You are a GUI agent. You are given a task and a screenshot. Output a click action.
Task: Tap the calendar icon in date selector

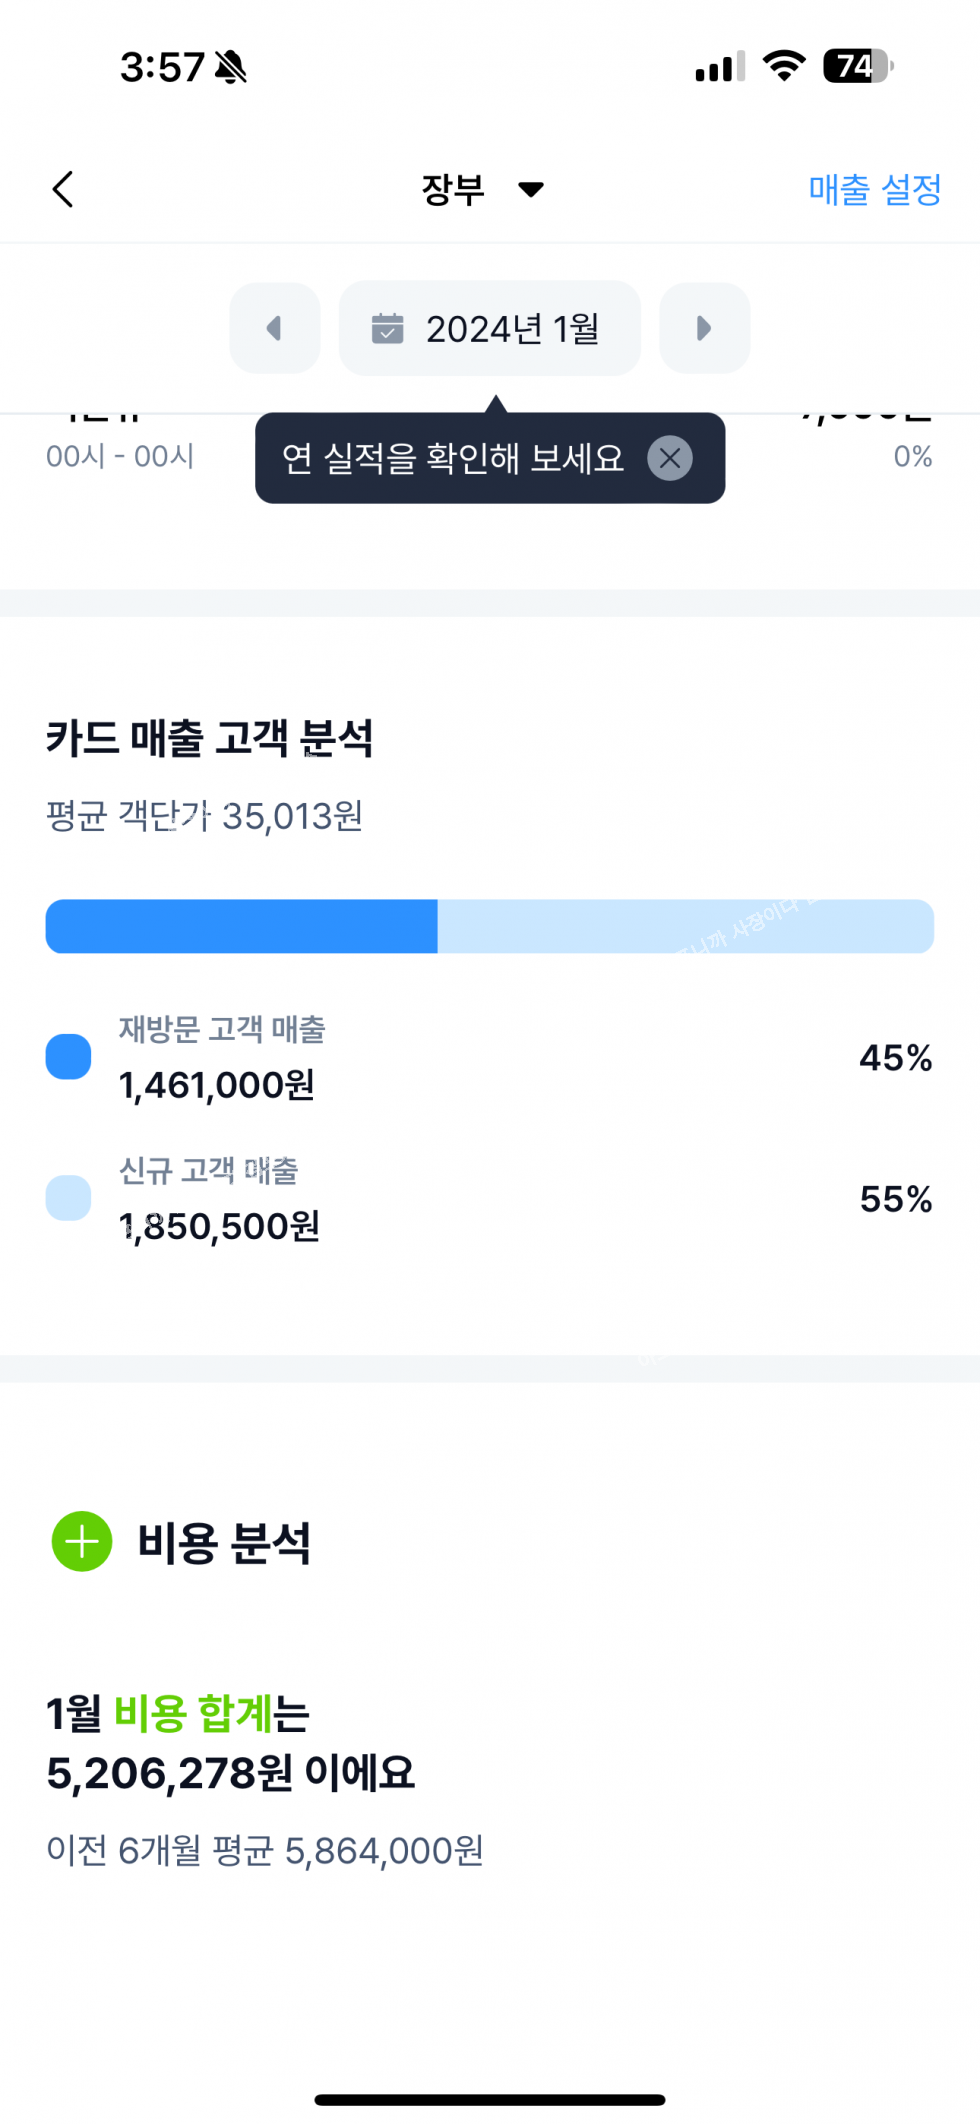click(x=387, y=328)
